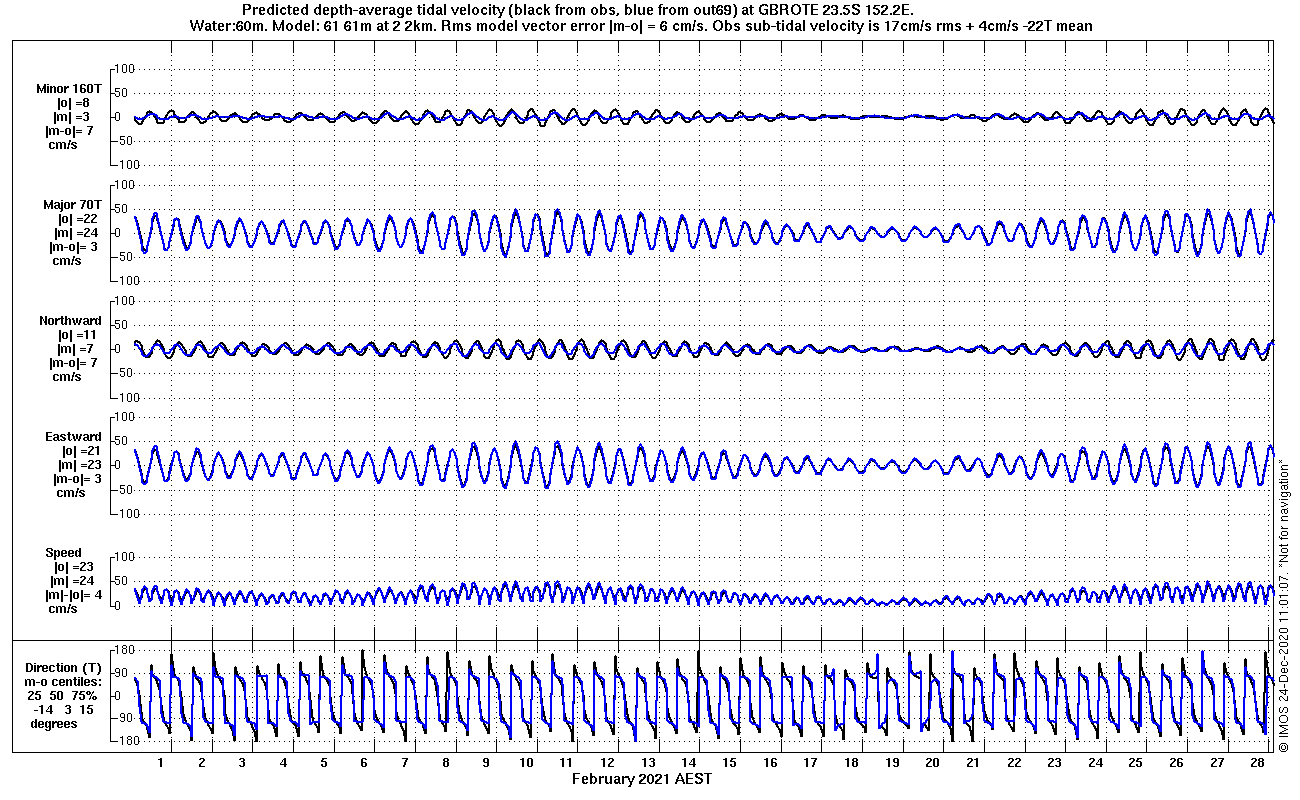Click '|o| =8' under Minor 160T

(72, 103)
